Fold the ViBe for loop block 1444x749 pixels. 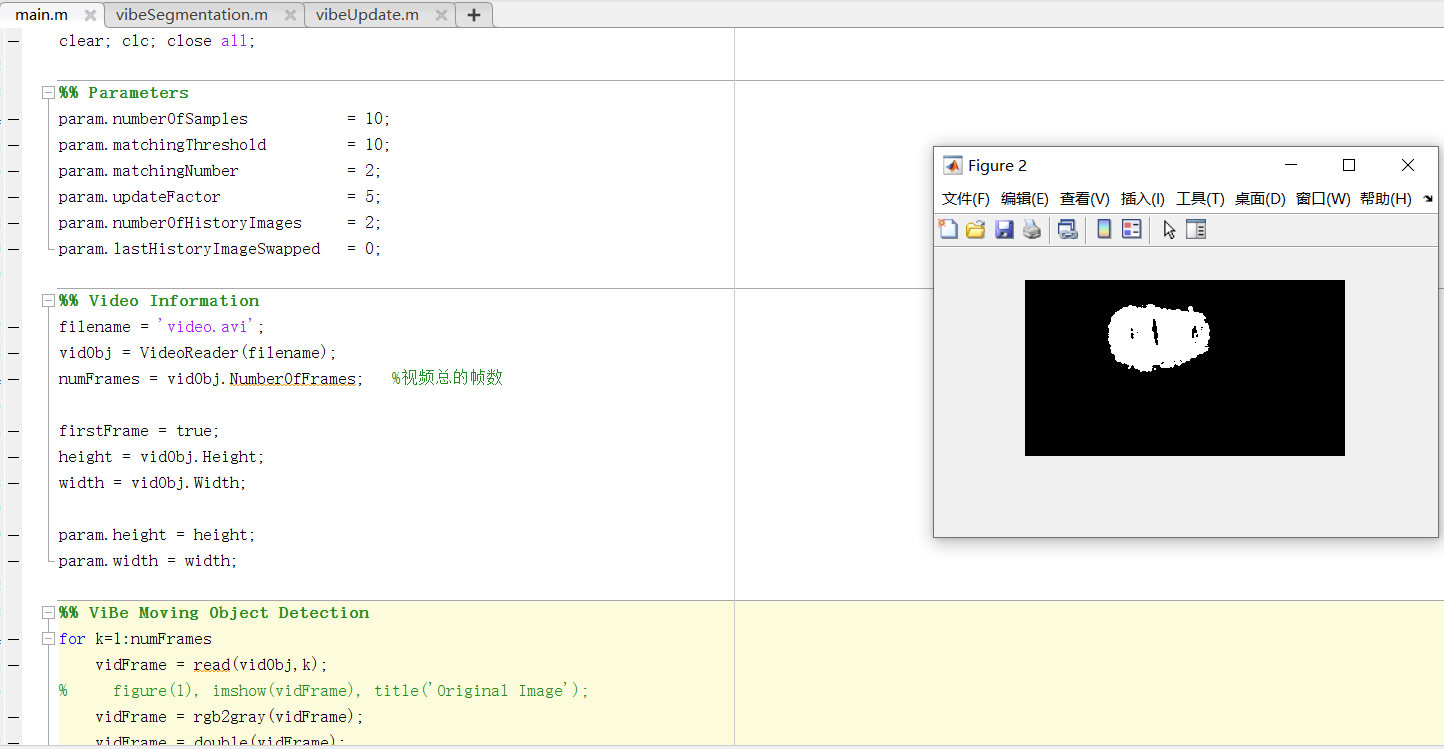(x=48, y=638)
